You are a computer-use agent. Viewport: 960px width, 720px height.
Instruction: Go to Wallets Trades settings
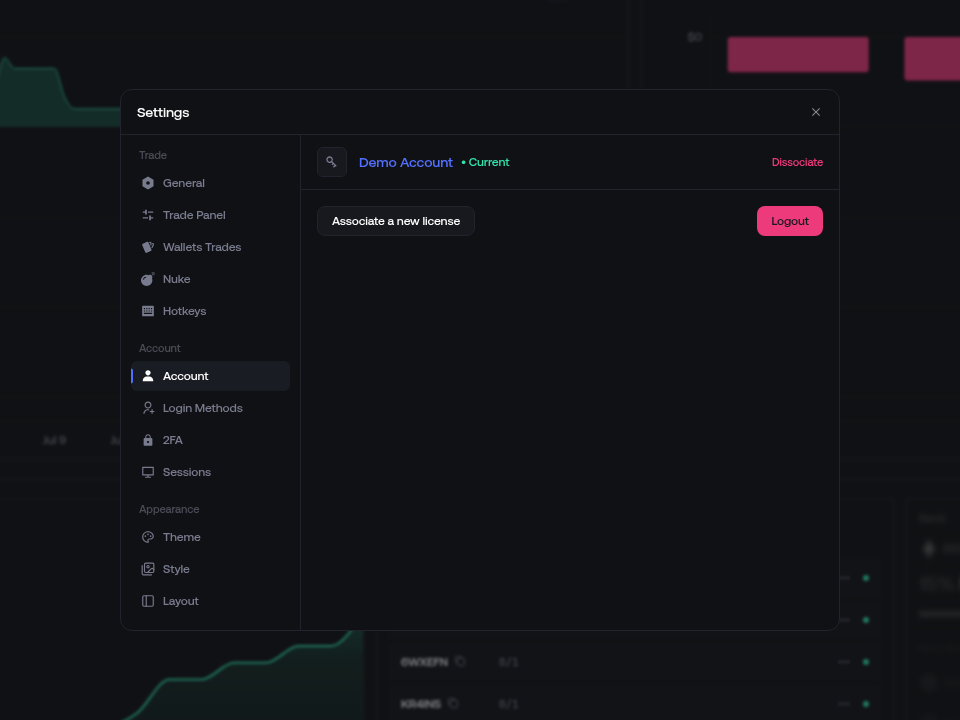coord(210,247)
